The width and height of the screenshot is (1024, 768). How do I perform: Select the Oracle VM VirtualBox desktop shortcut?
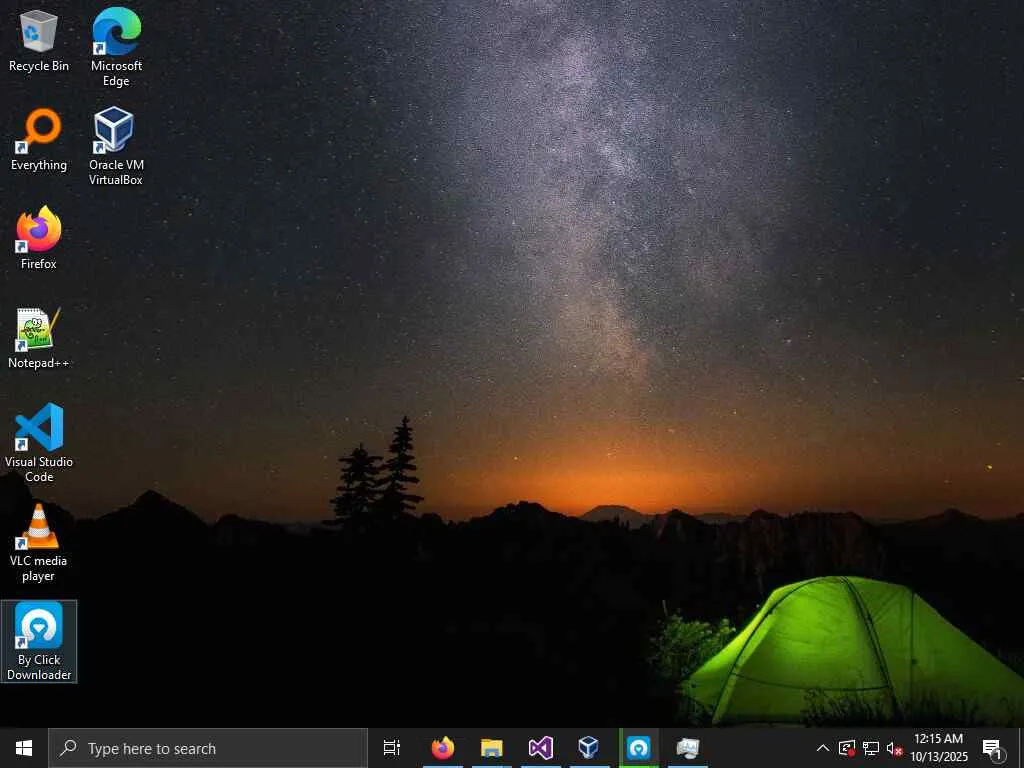coord(116,146)
